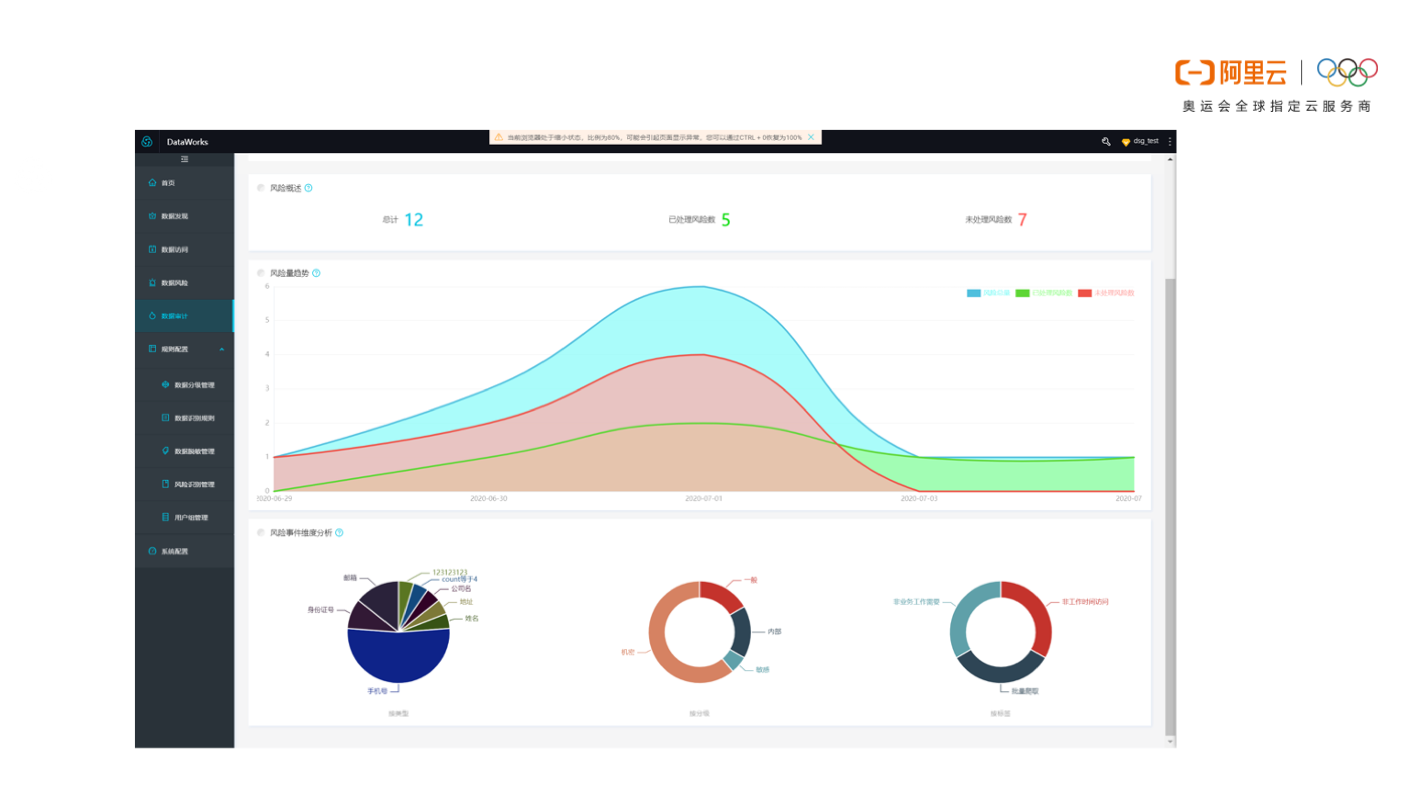The width and height of the screenshot is (1422, 800).
Task: Click the total count value 12
Action: tap(414, 220)
